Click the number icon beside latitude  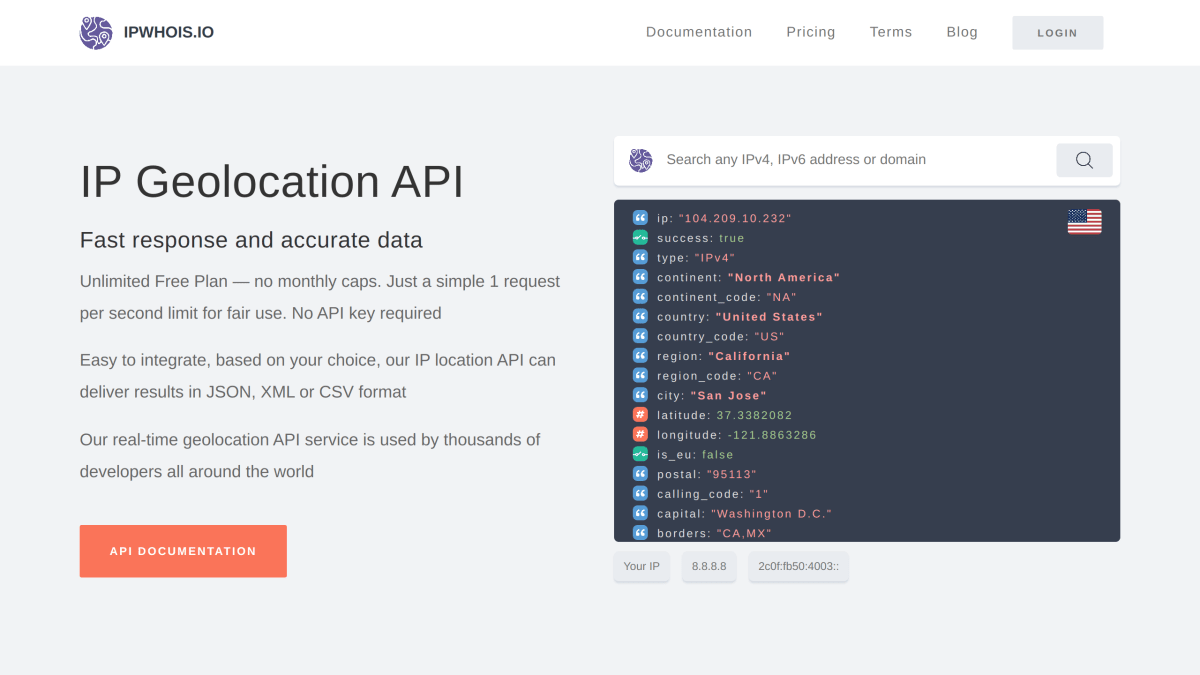(x=640, y=415)
